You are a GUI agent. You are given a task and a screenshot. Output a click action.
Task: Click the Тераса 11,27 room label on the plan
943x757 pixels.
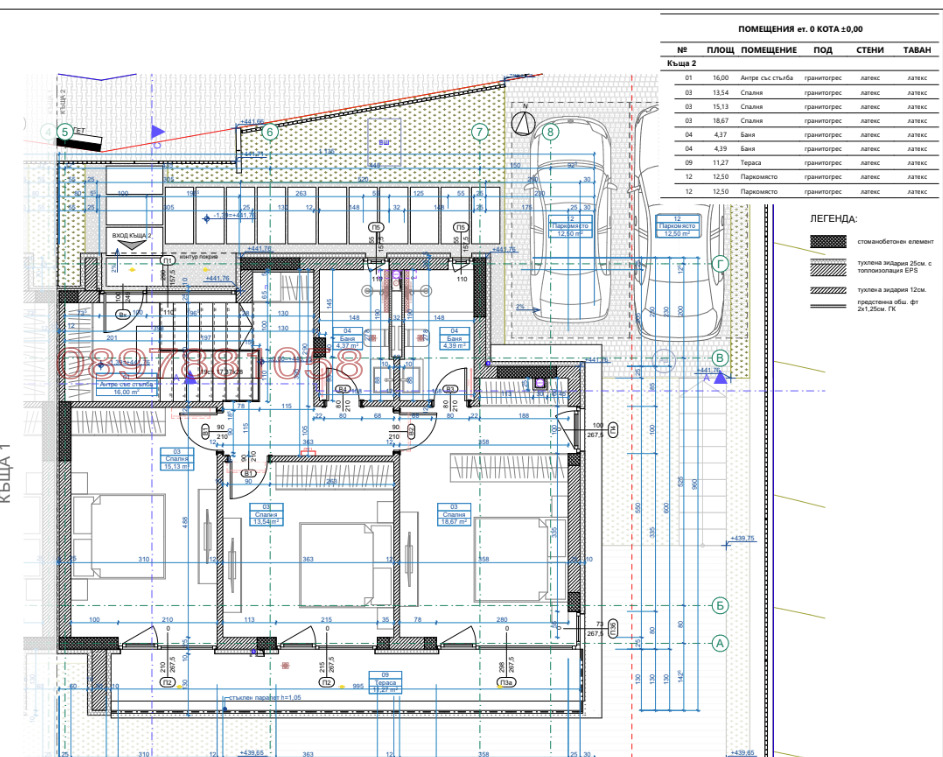385,683
